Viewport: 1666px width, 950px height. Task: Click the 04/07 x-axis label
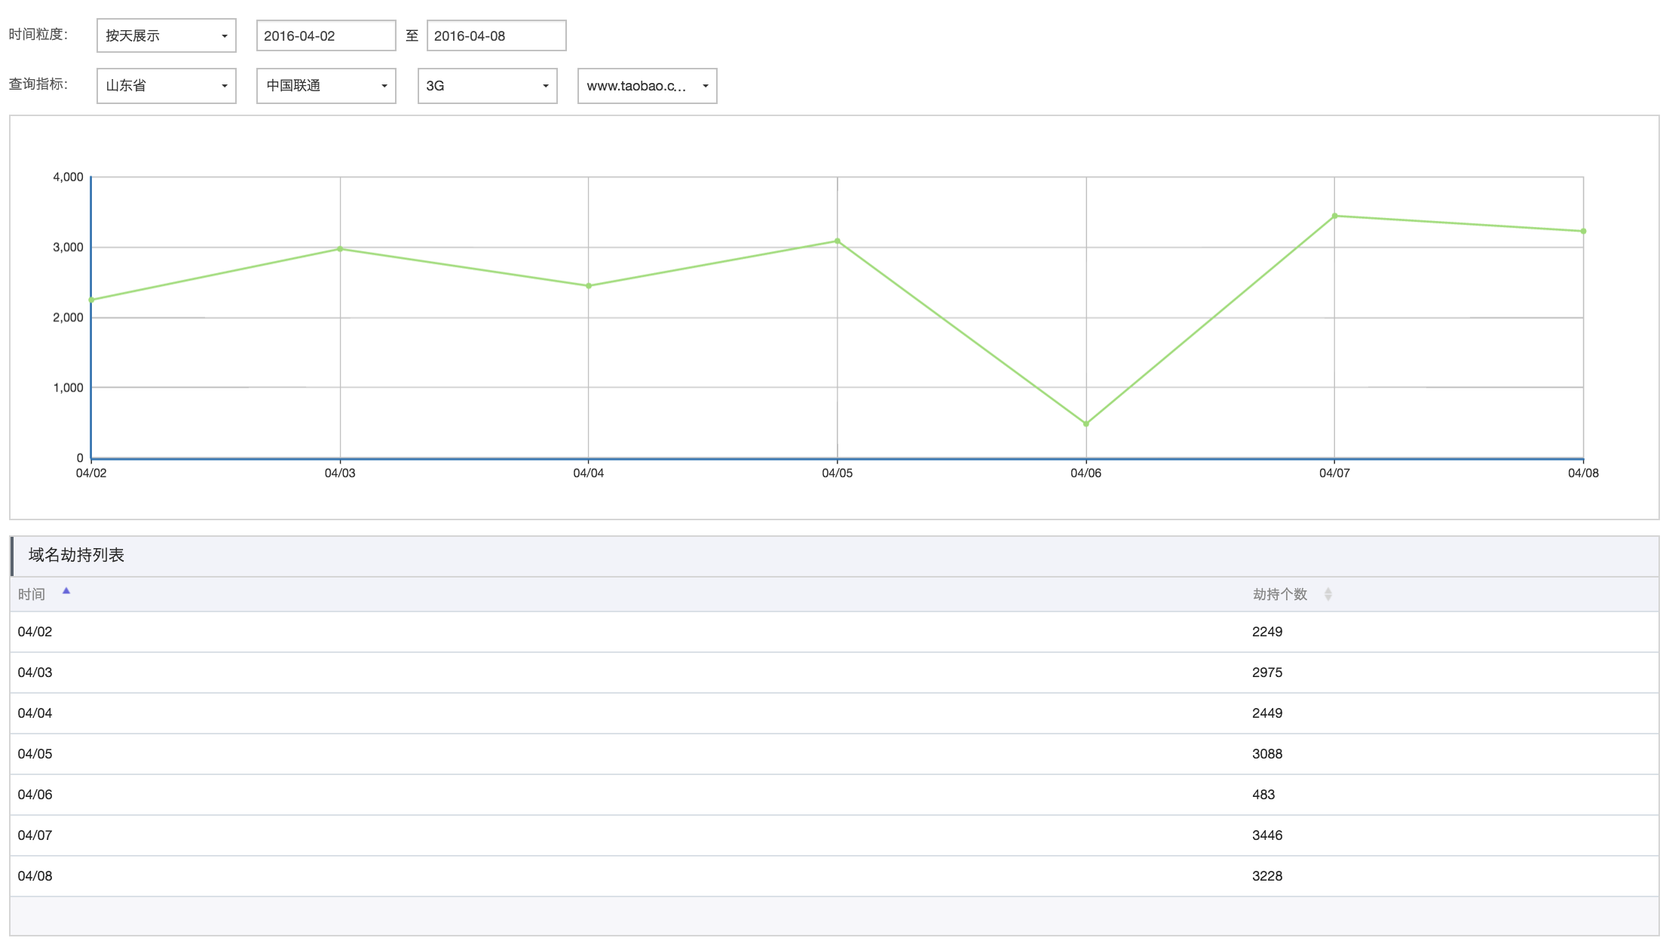1335,473
